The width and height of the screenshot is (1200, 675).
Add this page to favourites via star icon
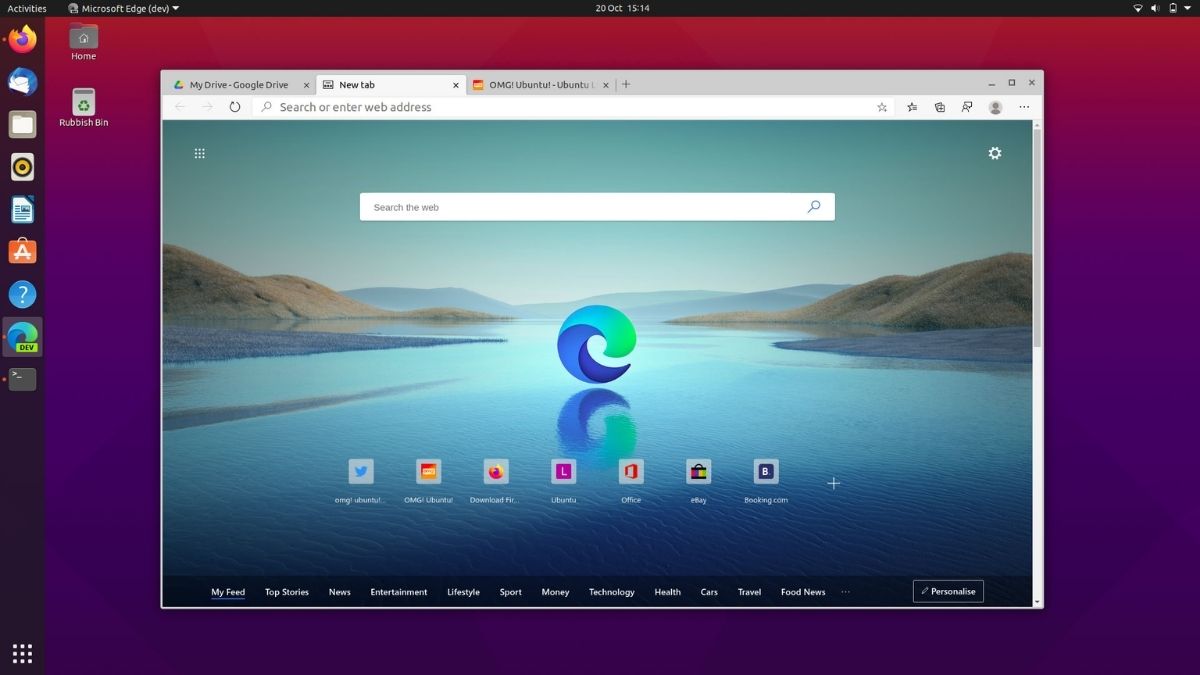click(x=881, y=107)
